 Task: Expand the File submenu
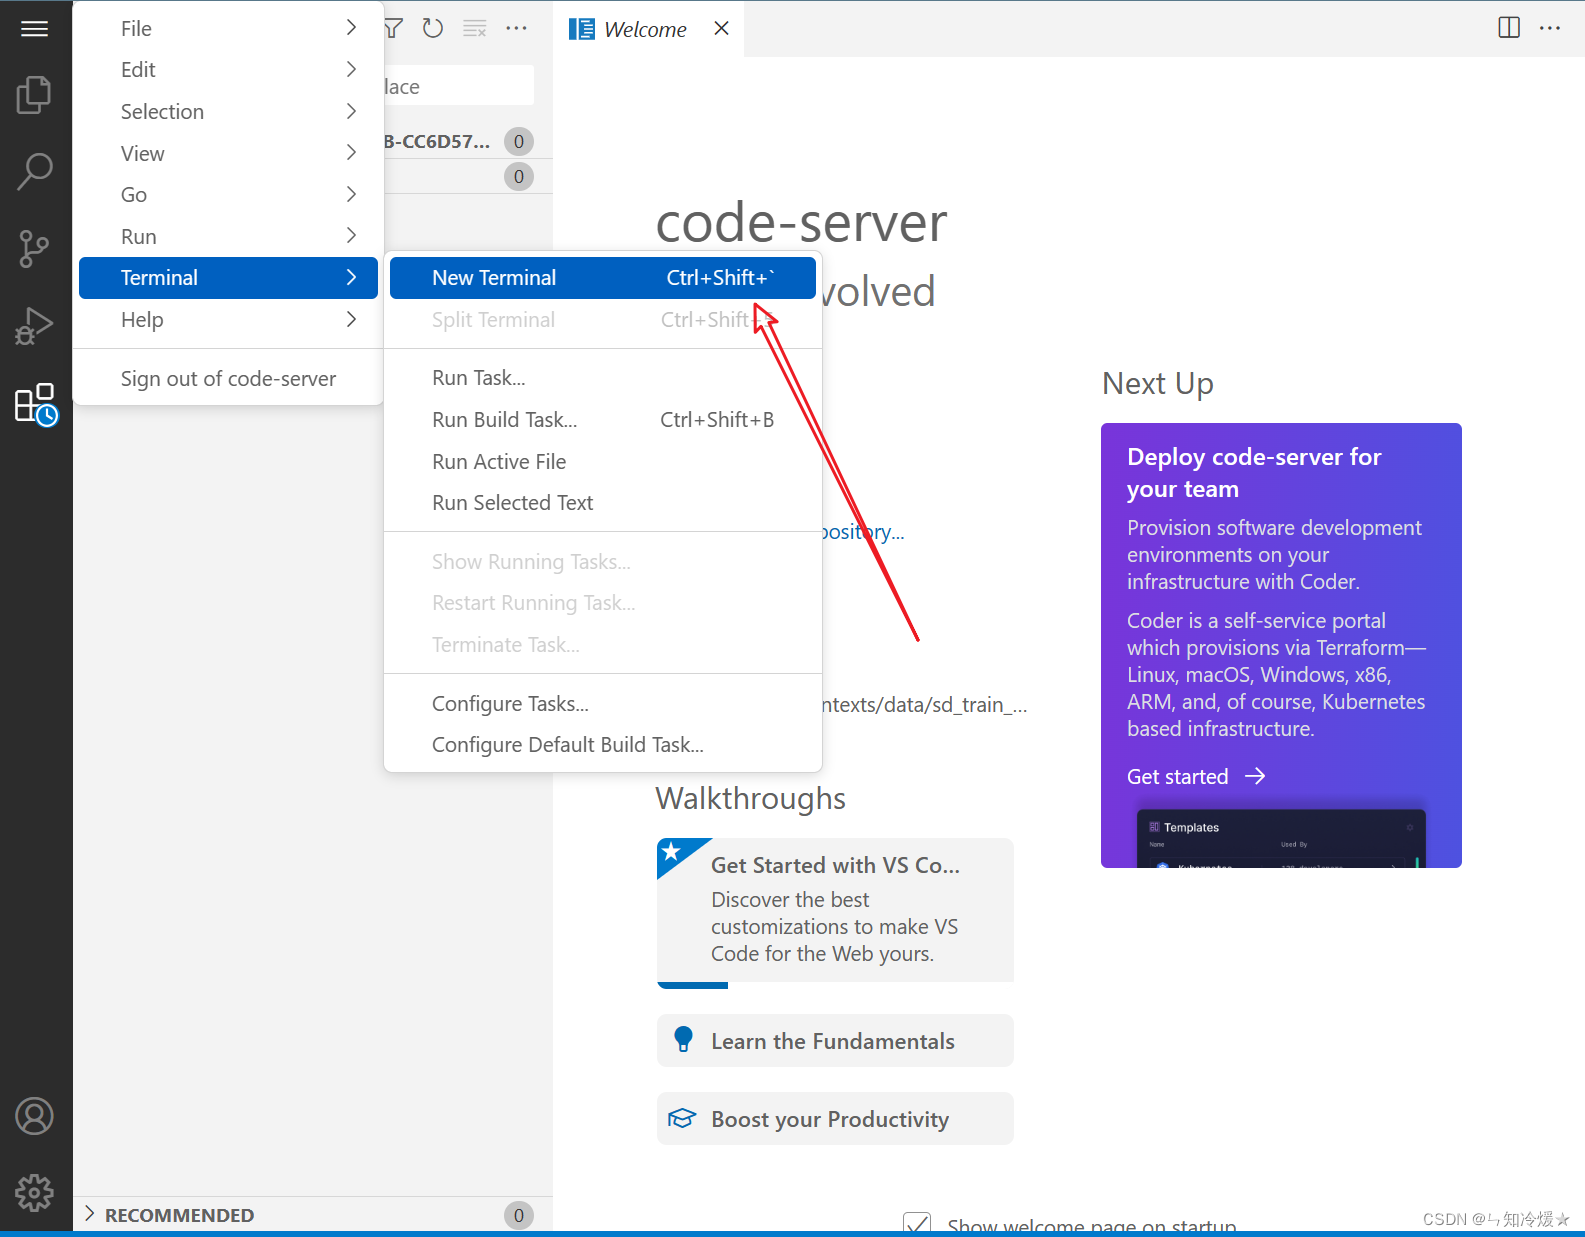228,28
